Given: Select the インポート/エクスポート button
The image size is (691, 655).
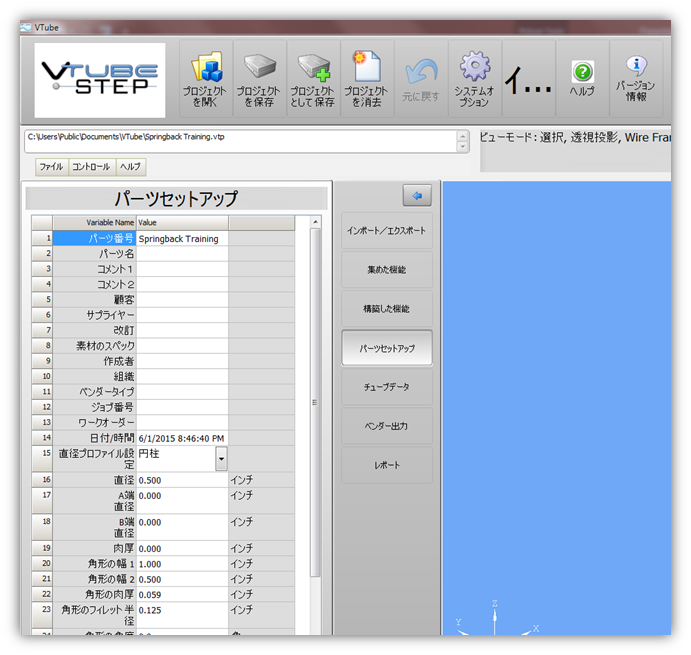Looking at the screenshot, I should [x=387, y=231].
